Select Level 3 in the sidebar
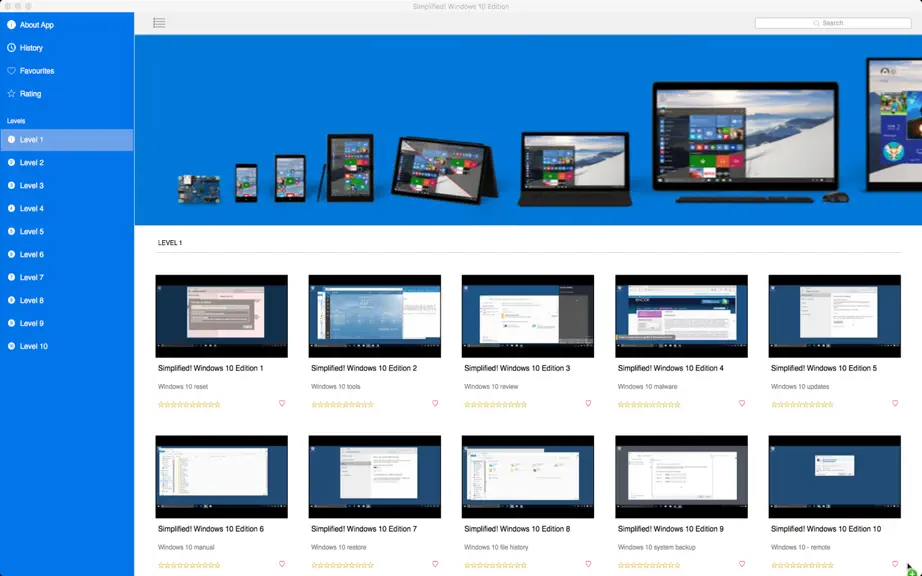 tap(66, 186)
